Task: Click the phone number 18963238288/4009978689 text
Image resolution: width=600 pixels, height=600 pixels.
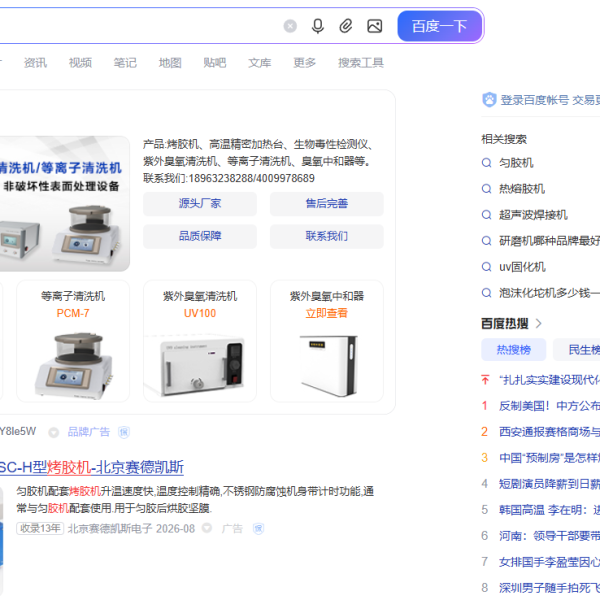Action: click(251, 178)
